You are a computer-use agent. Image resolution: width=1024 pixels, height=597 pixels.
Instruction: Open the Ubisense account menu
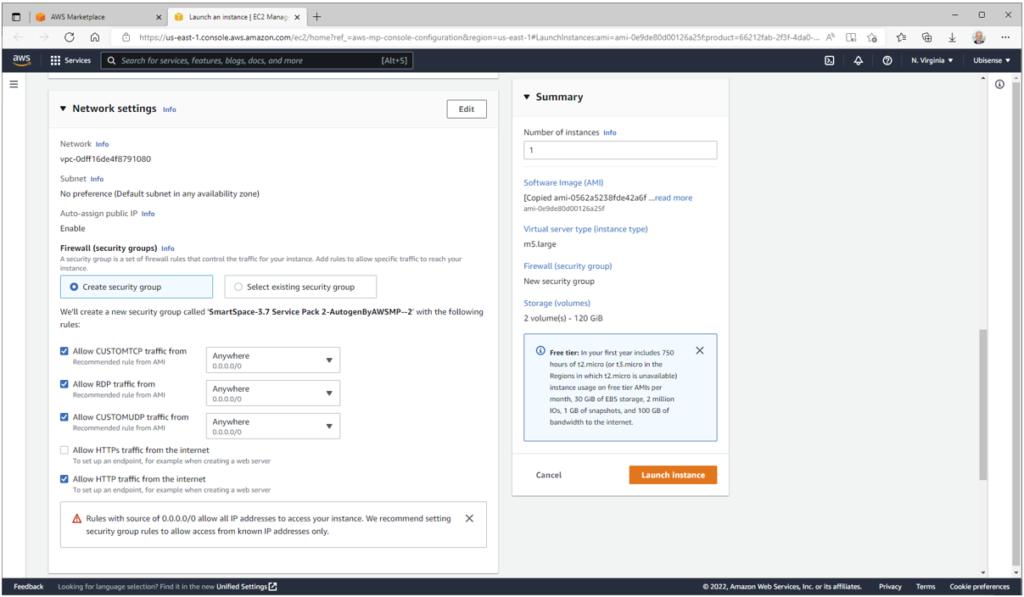991,60
